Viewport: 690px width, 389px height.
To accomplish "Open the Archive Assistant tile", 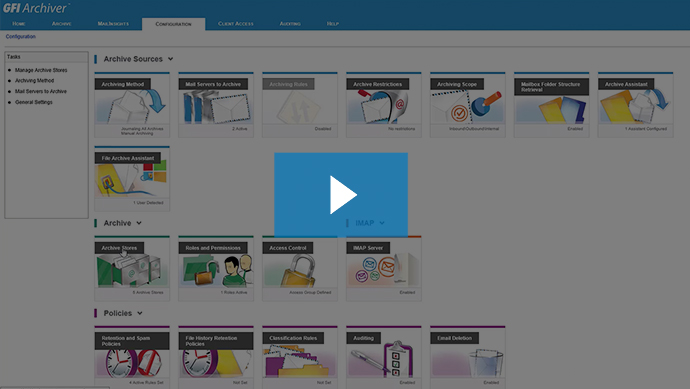I will coord(635,105).
